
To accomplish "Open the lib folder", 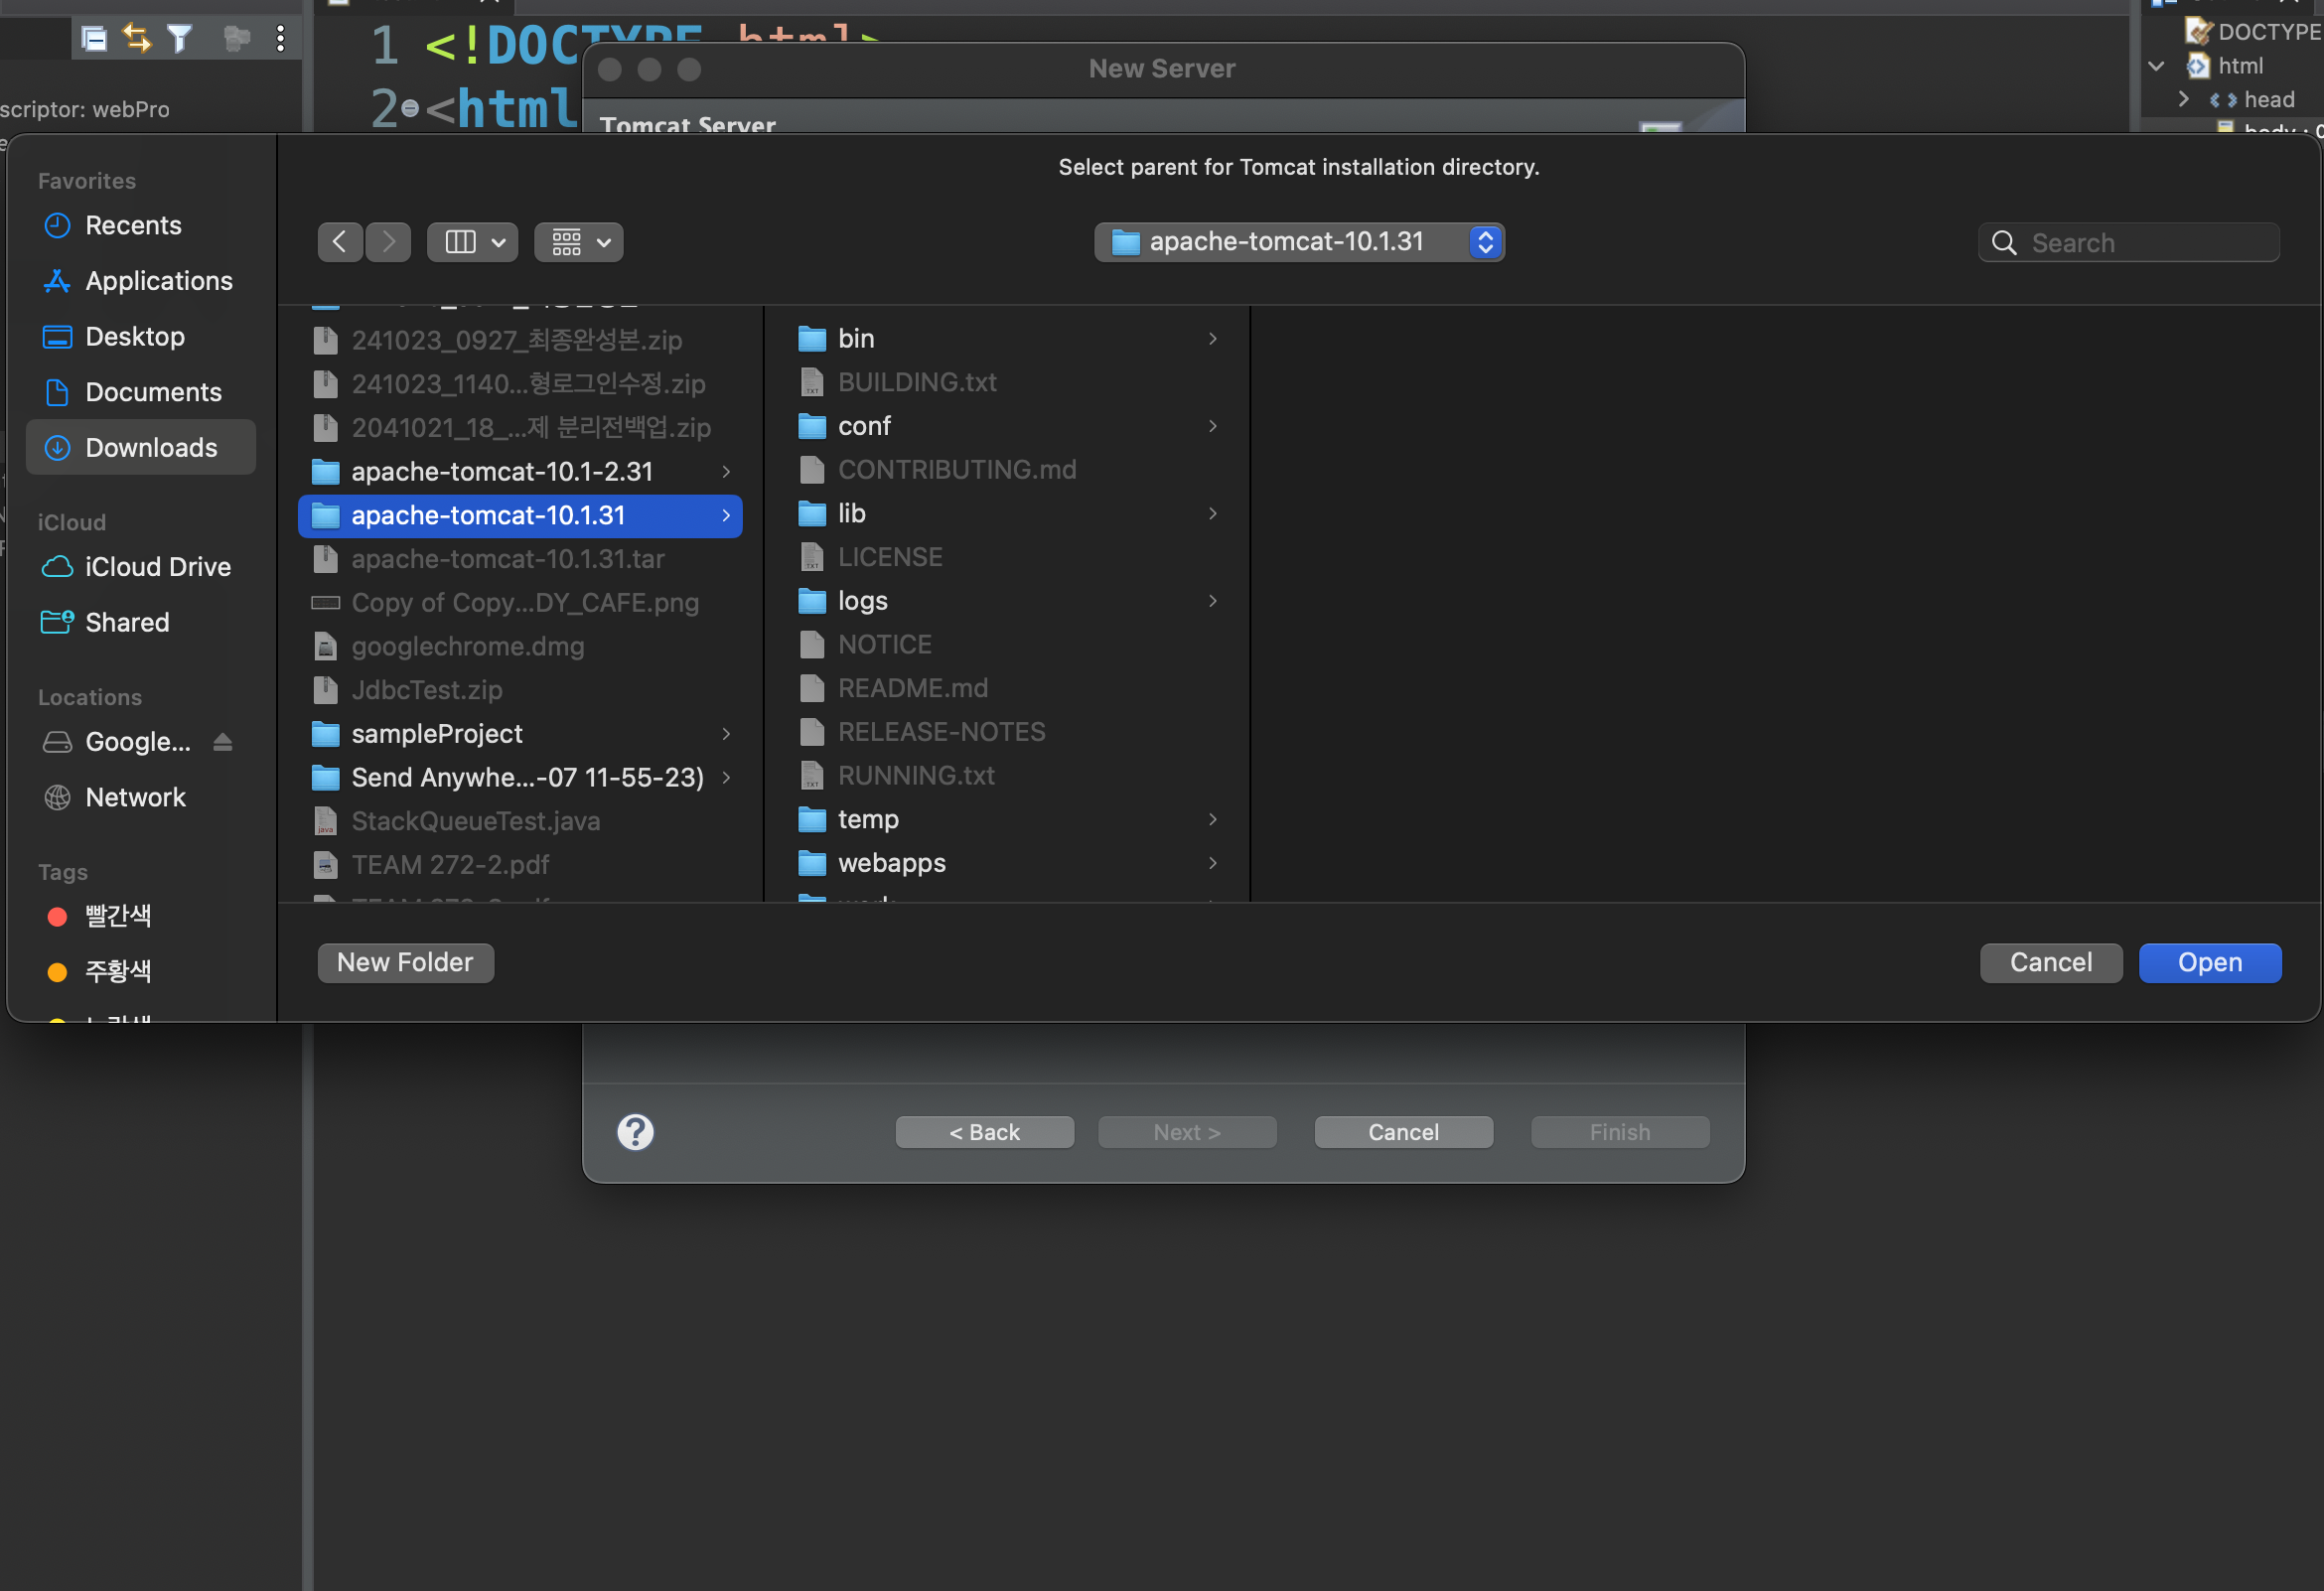I will 1008,514.
